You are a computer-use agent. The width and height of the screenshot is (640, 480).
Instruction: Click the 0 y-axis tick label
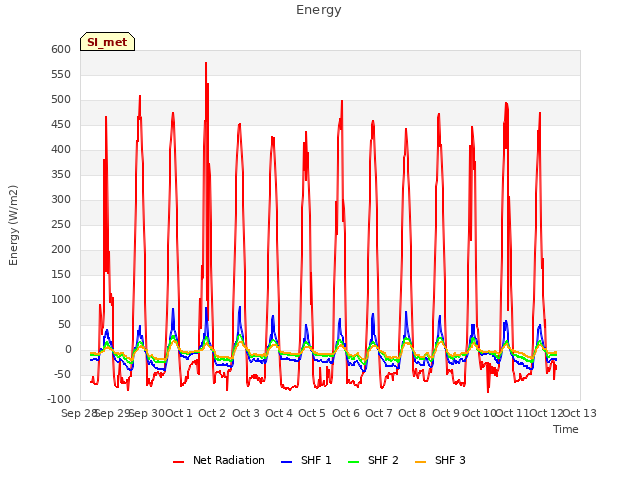click(x=68, y=350)
